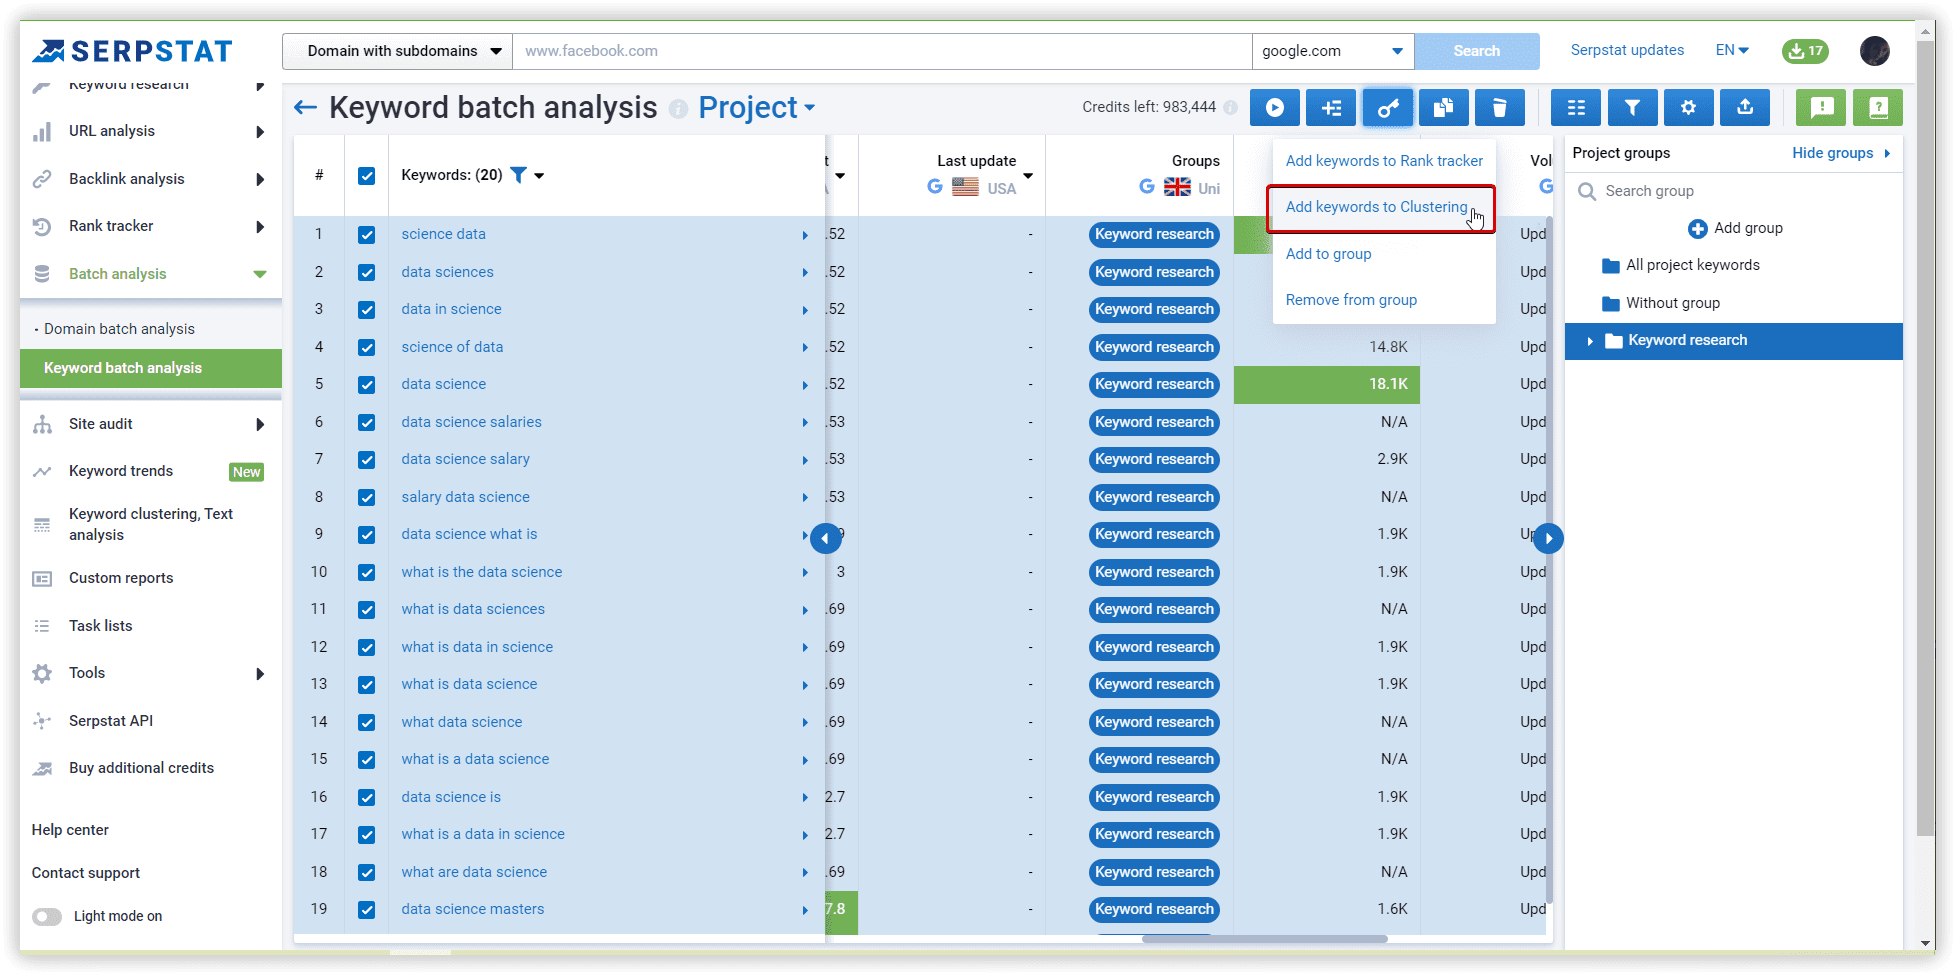Viewport: 1956px width, 975px height.
Task: Uncheck the select-all checkbox in the header
Action: tap(367, 174)
